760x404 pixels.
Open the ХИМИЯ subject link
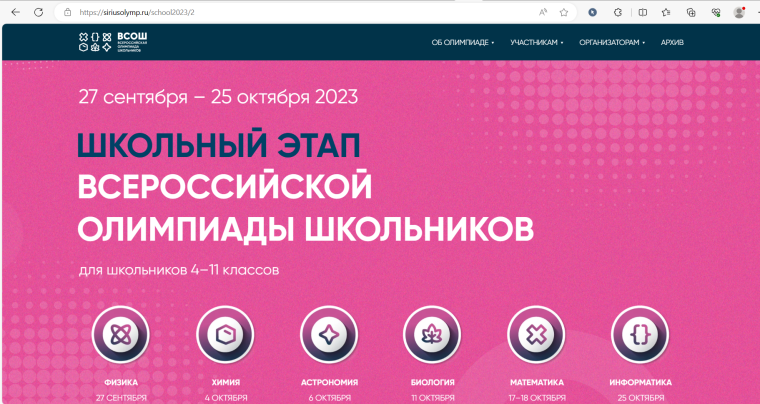(226, 383)
